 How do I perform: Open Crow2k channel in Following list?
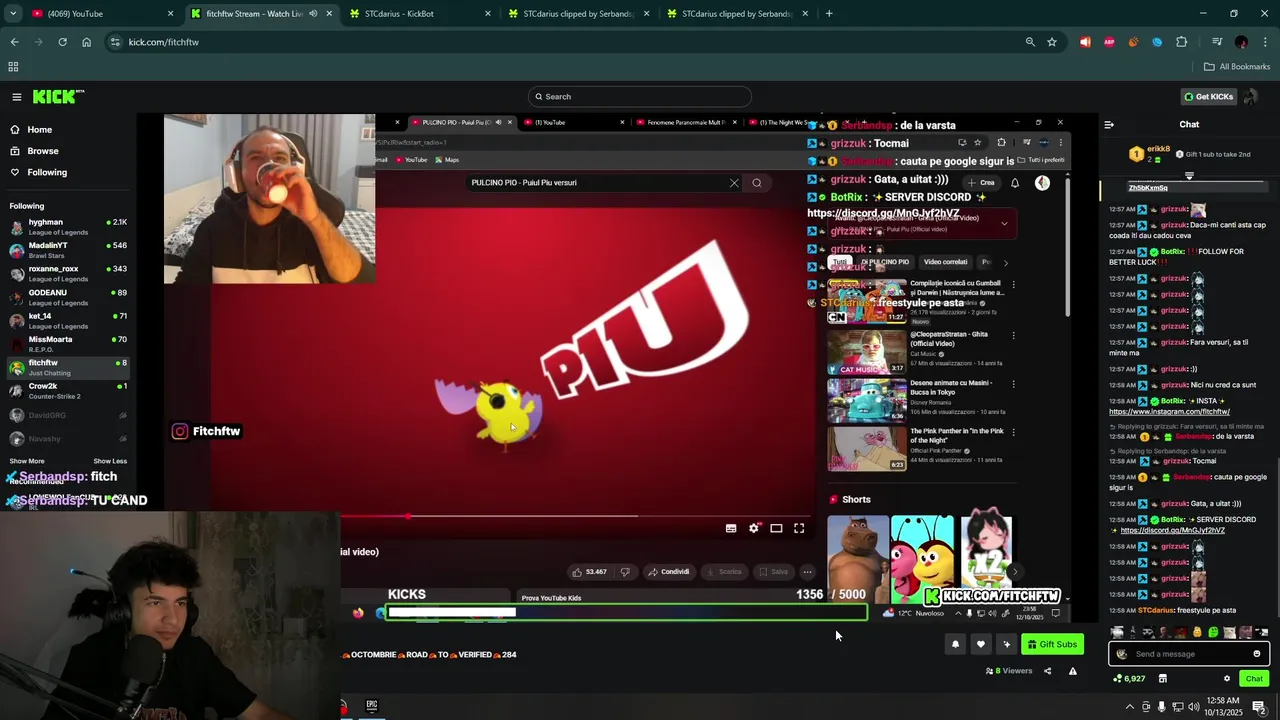click(x=68, y=391)
